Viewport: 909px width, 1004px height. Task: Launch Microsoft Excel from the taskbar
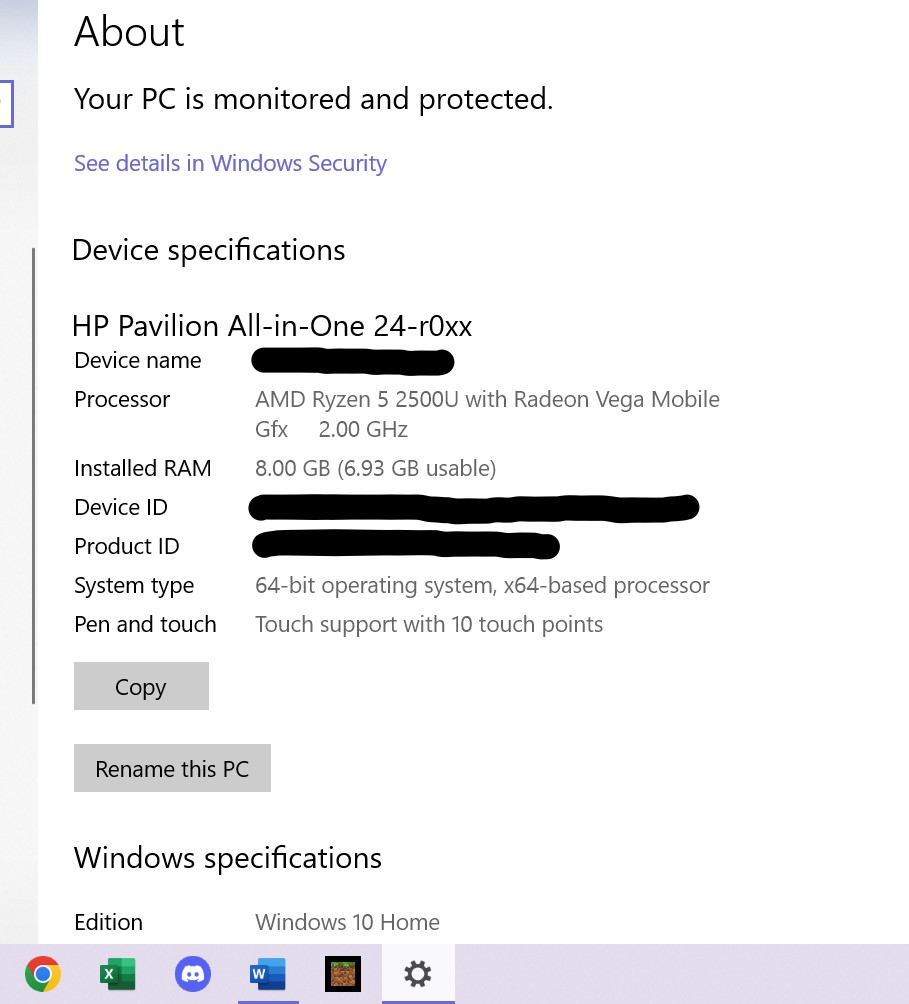118,973
